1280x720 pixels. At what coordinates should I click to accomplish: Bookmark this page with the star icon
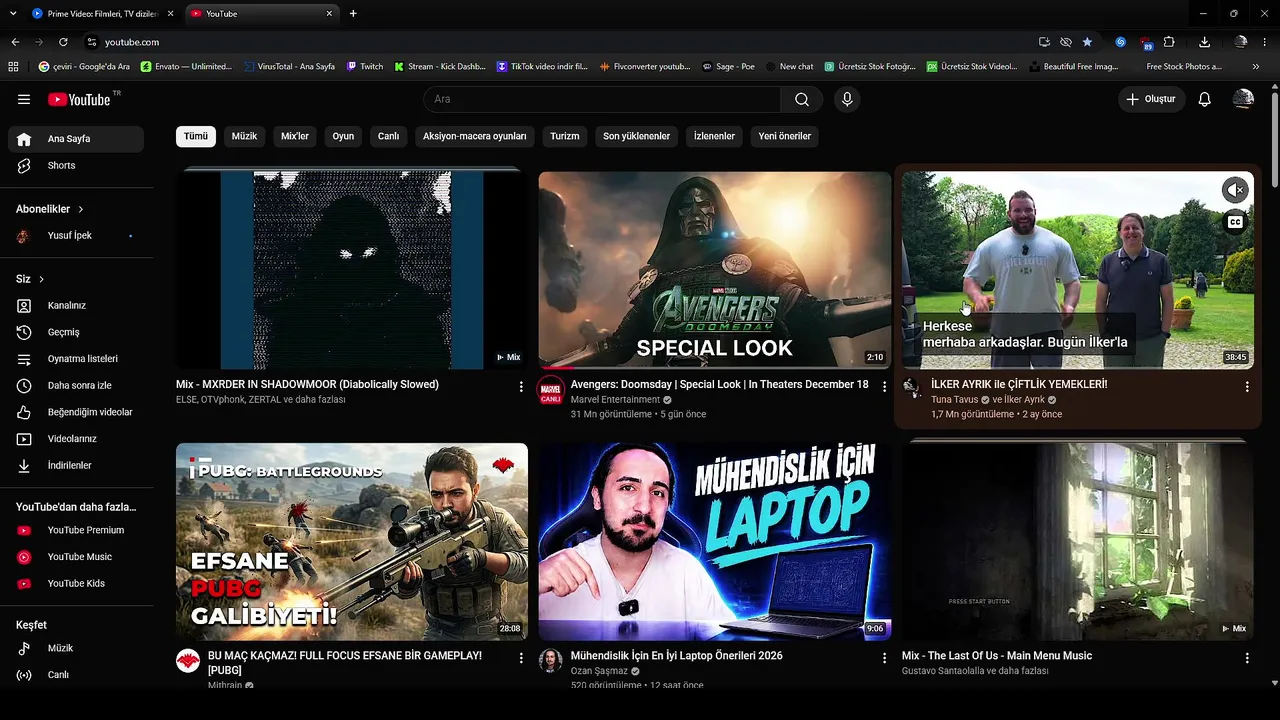(1087, 42)
